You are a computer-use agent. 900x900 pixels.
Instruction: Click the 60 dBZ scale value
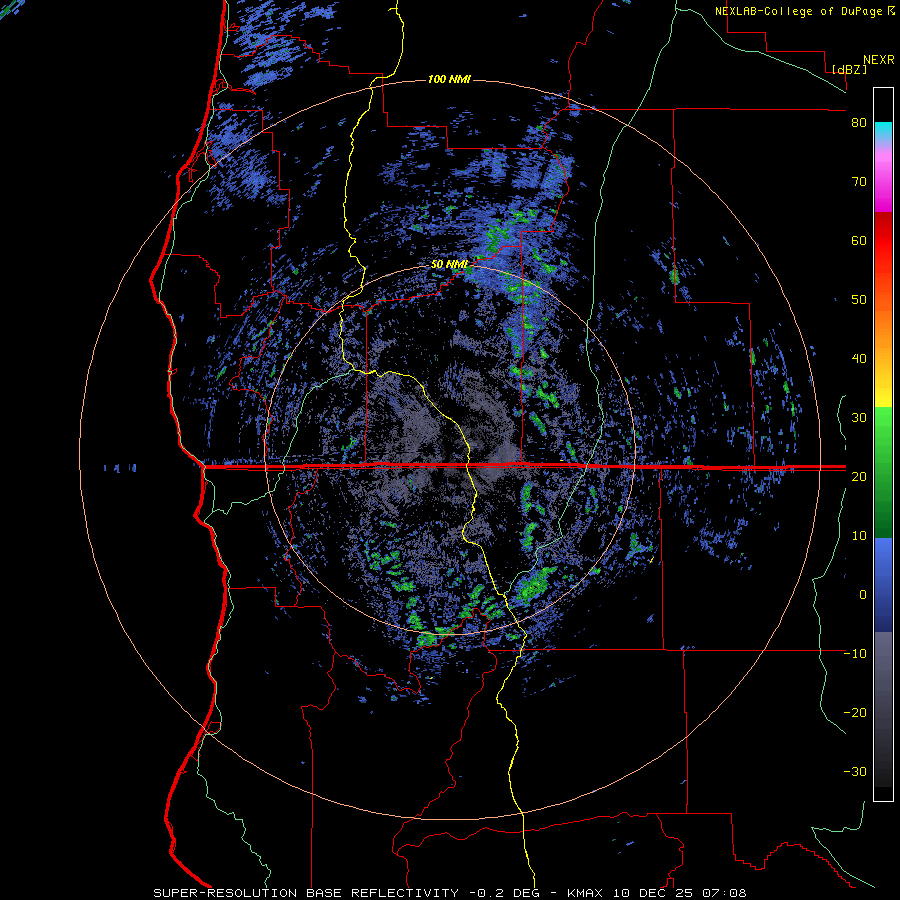point(859,241)
